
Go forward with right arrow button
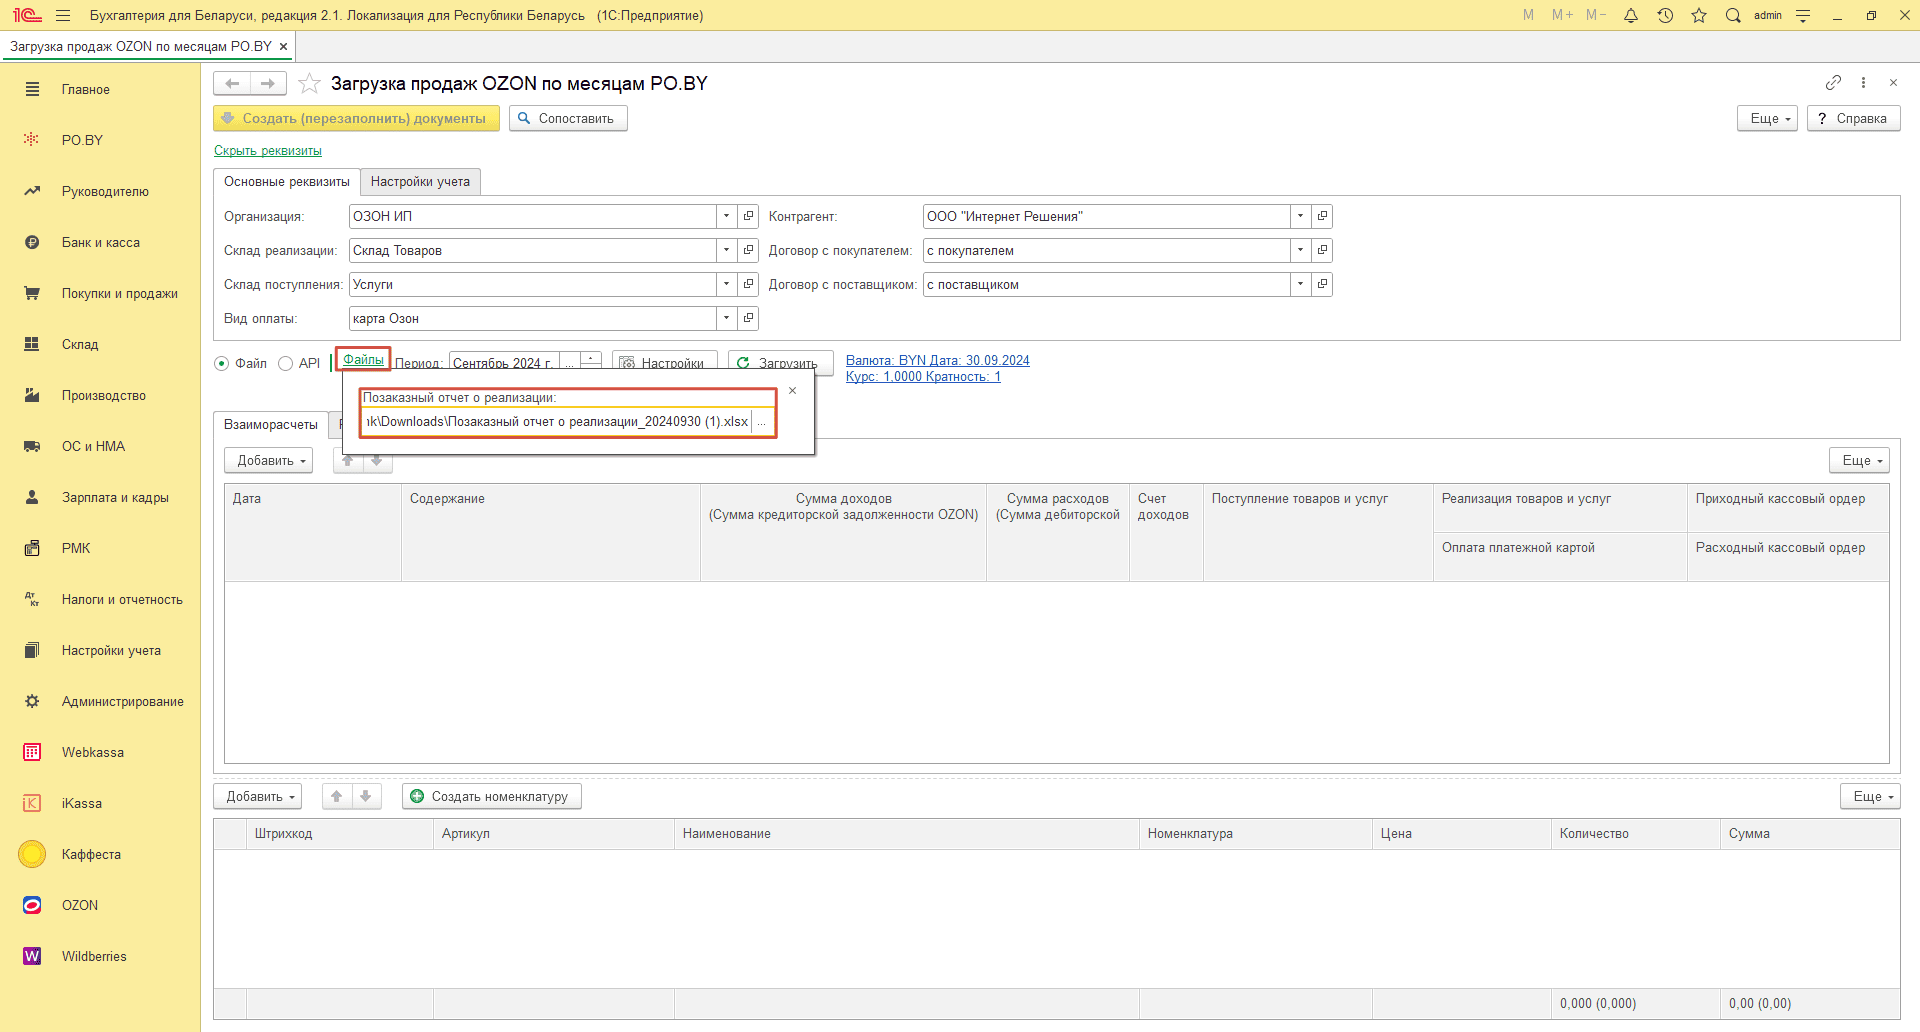coord(268,83)
